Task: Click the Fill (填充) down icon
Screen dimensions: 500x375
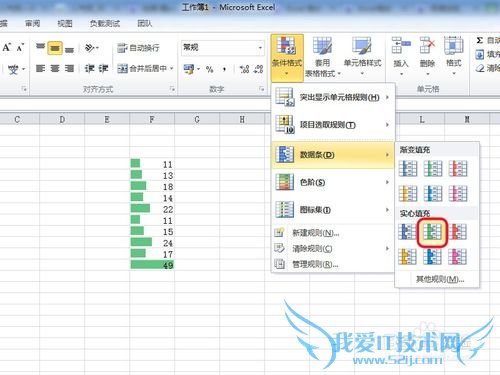Action: (480, 54)
